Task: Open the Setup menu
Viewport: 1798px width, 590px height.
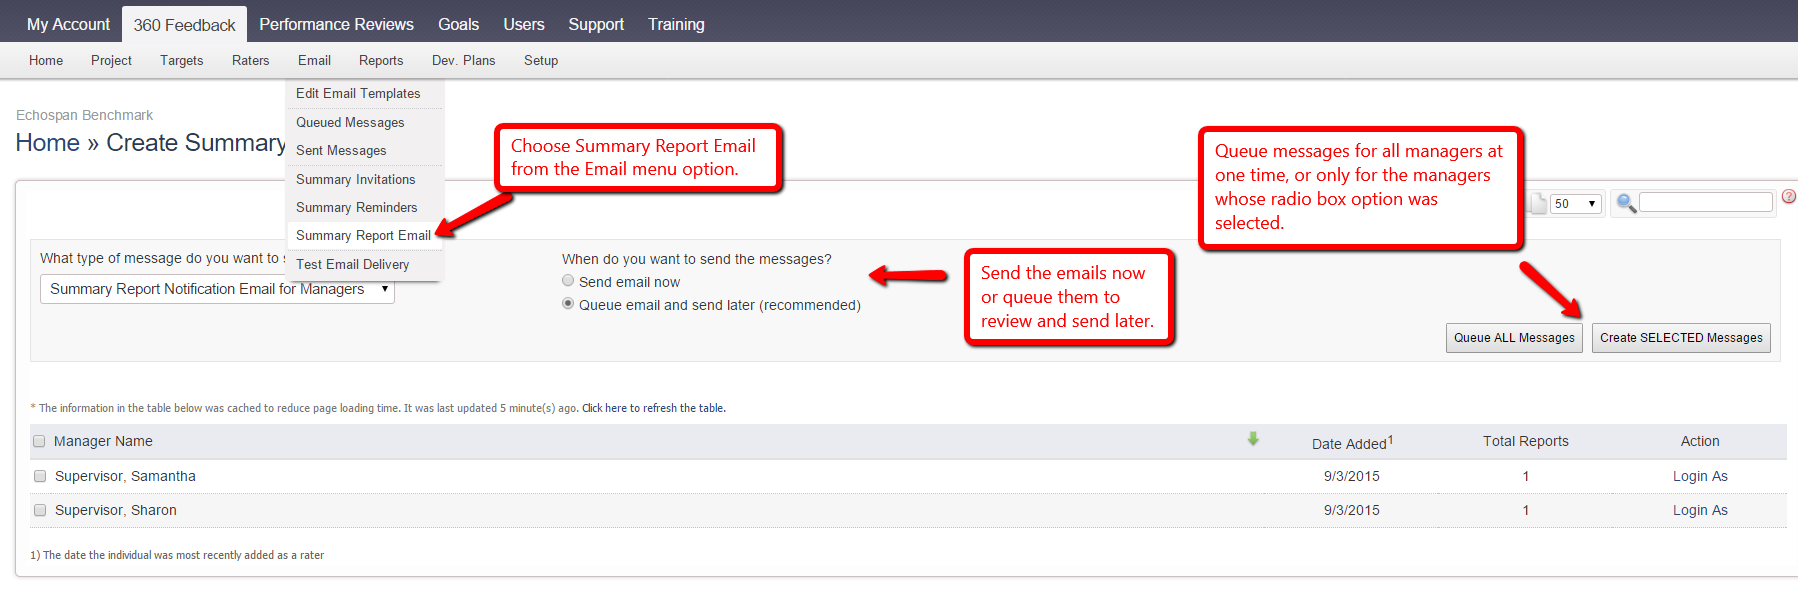Action: point(541,60)
